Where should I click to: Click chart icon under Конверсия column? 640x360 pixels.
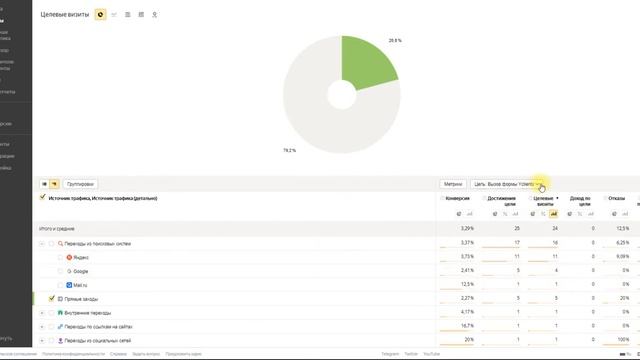pos(469,214)
